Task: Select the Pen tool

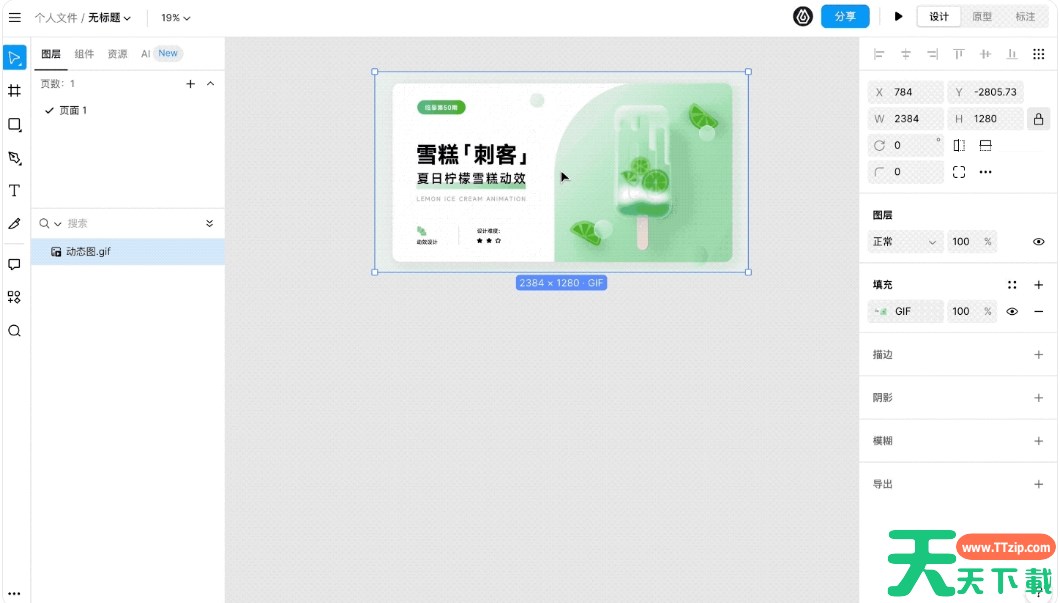Action: point(14,158)
